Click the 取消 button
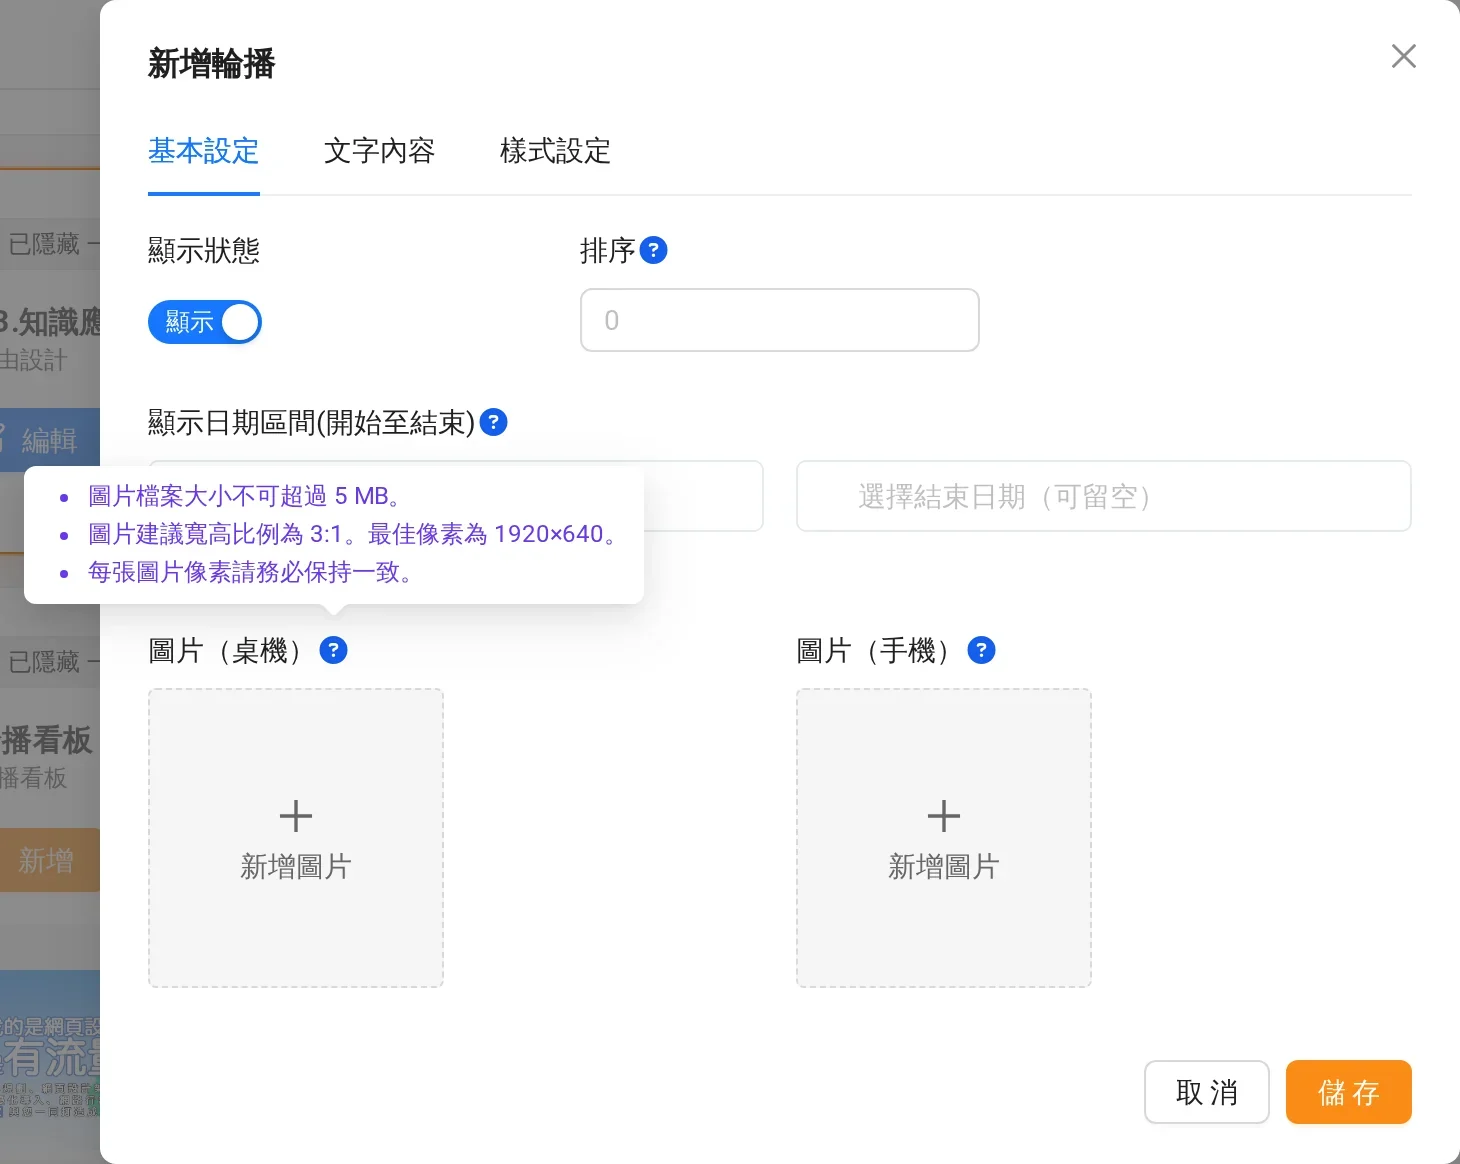This screenshot has height=1164, width=1460. pyautogui.click(x=1207, y=1092)
